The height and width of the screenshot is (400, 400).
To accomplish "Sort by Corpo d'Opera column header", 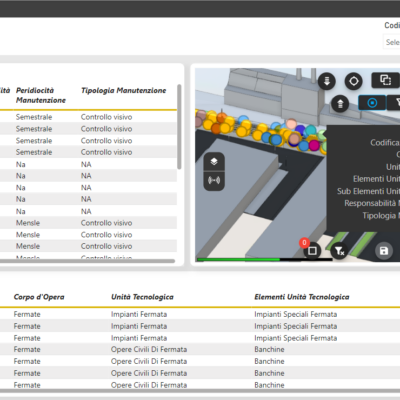I will click(x=39, y=297).
